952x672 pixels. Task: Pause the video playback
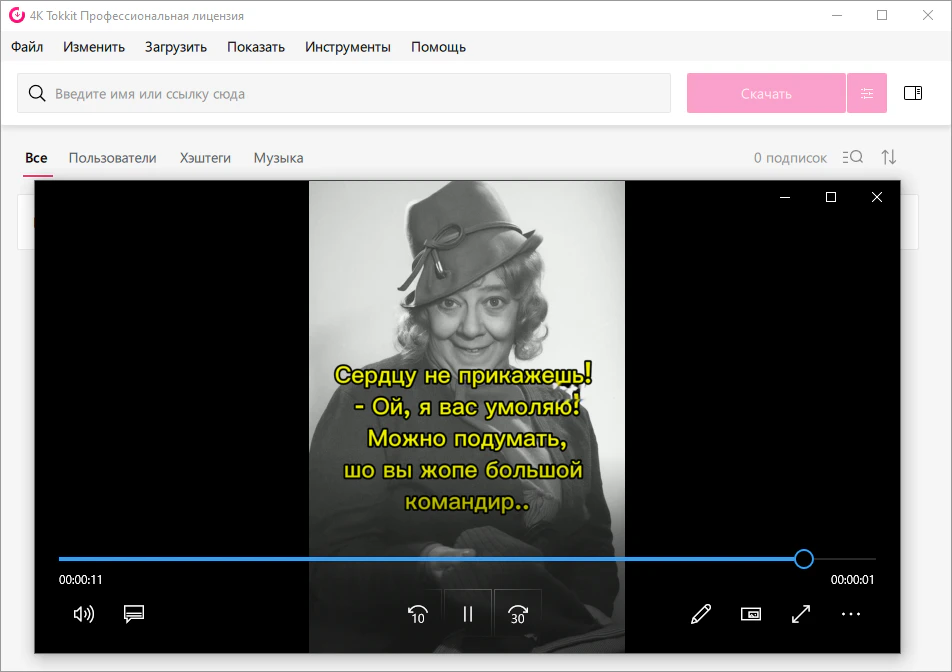pos(467,614)
